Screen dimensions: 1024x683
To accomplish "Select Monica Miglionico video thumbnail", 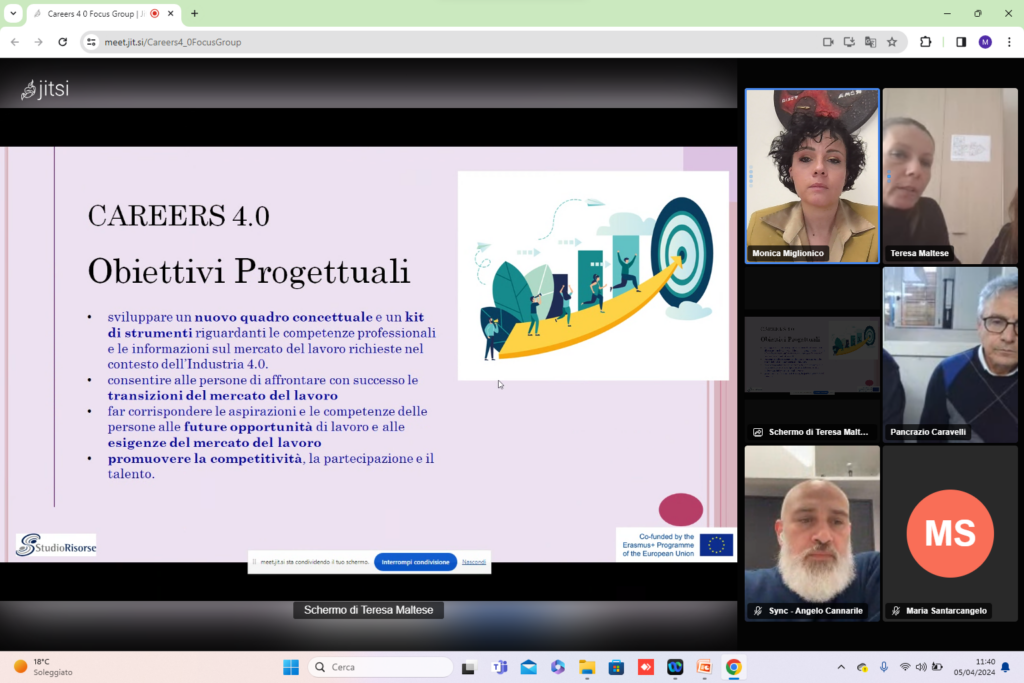I will pos(812,176).
